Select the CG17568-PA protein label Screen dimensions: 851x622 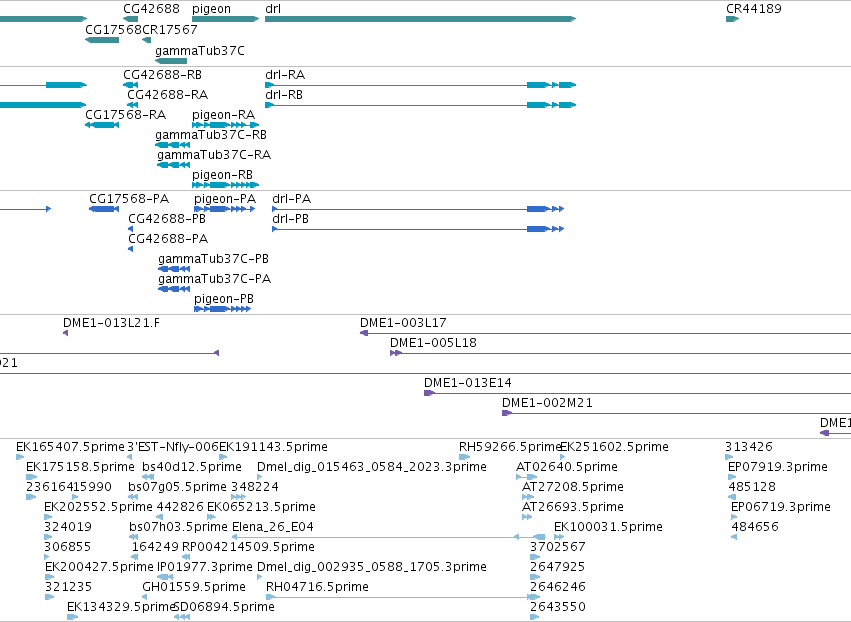[129, 199]
